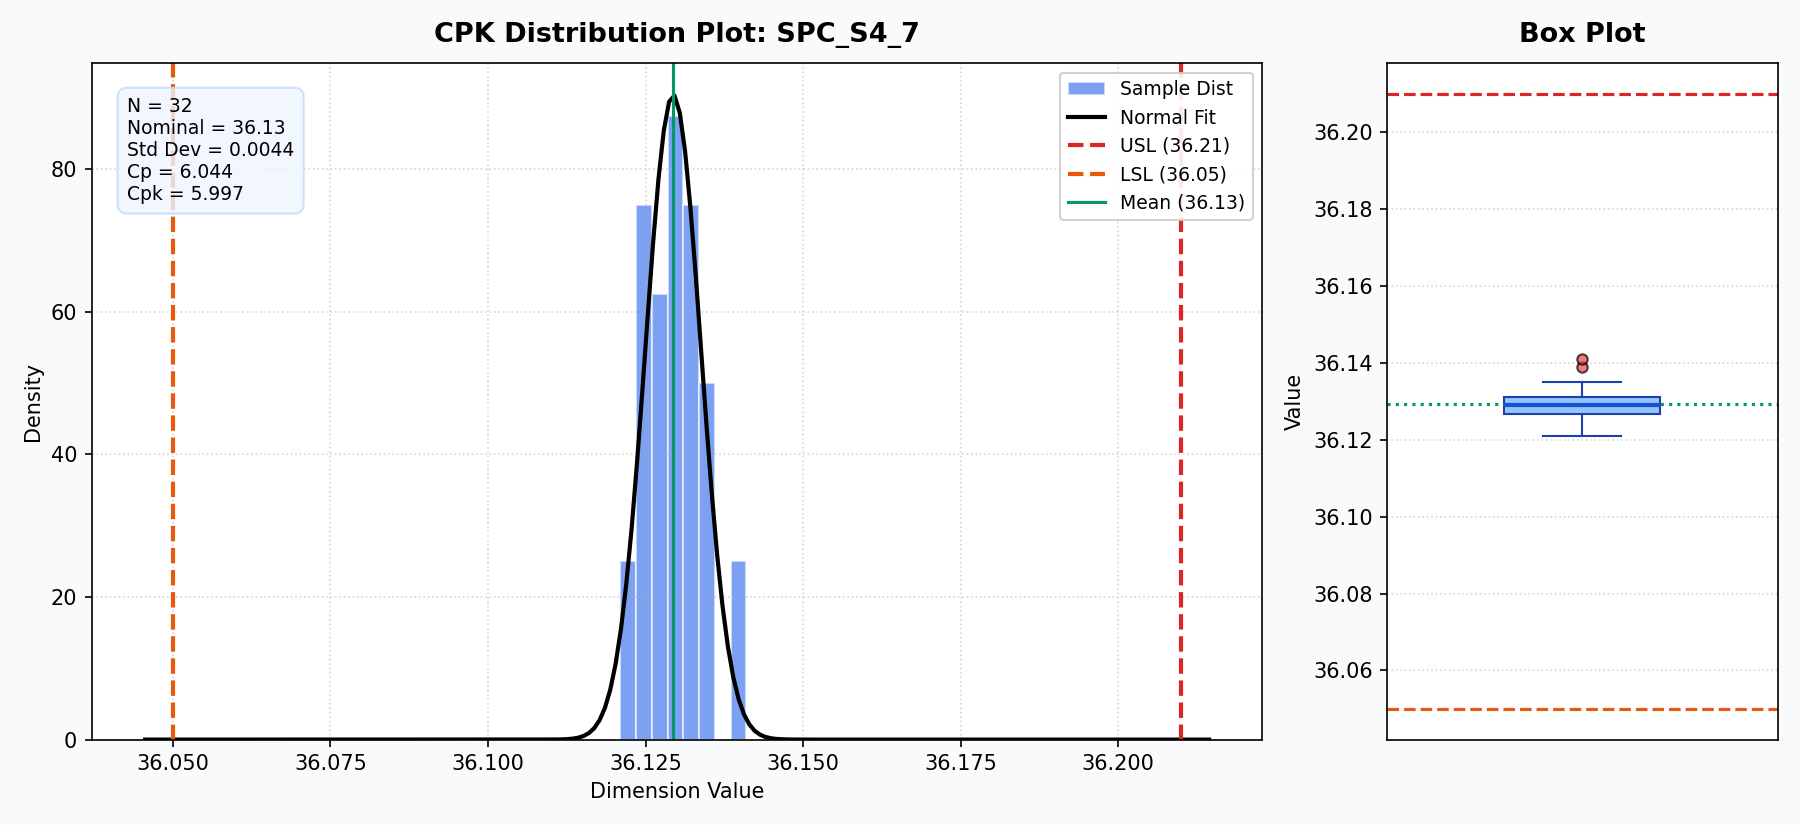Click the box plot tick label "36.08"
The image size is (1800, 825).
1343,595
